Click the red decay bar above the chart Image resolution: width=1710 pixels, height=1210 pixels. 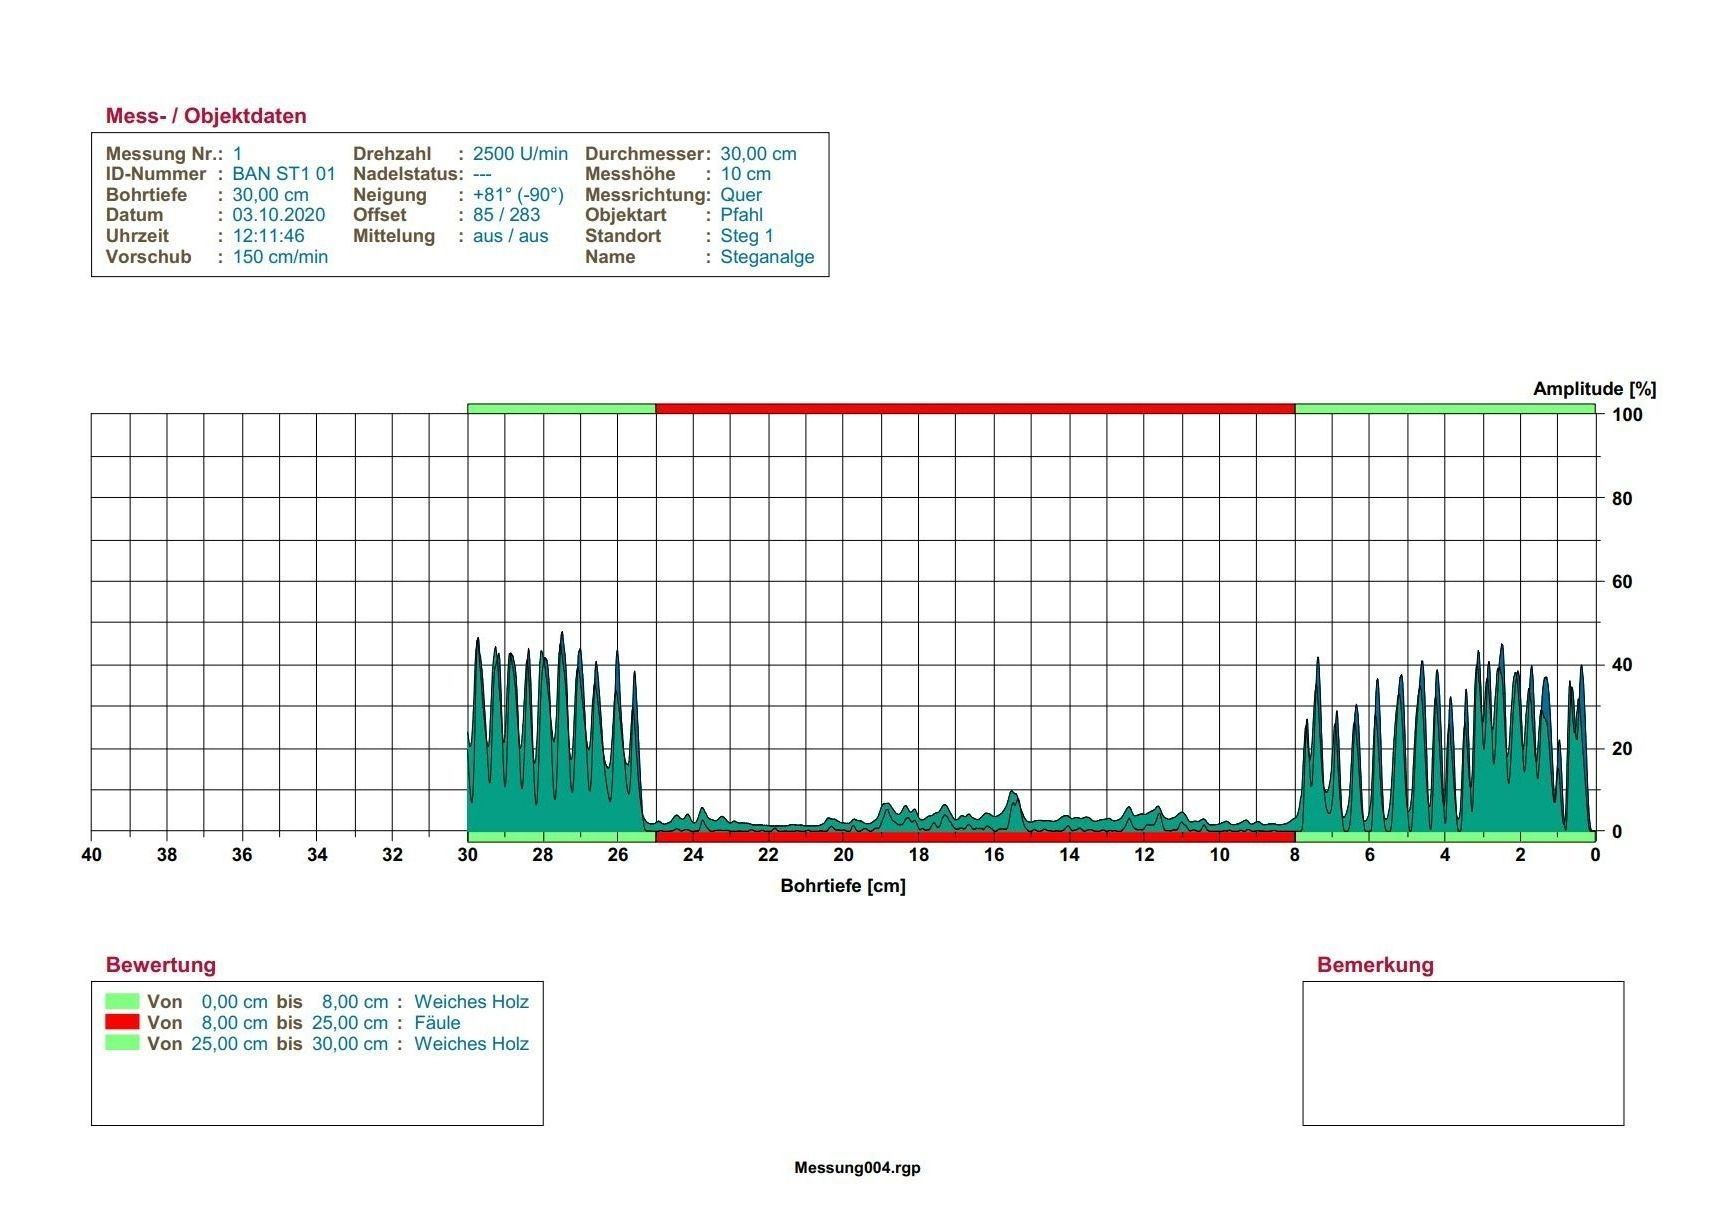click(x=975, y=408)
